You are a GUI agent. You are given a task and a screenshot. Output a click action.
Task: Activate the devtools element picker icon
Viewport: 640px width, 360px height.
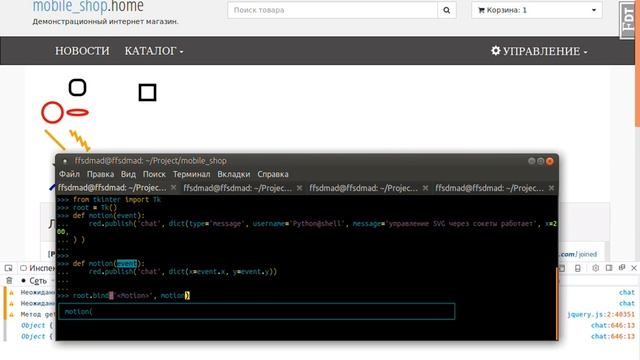(x=8, y=268)
